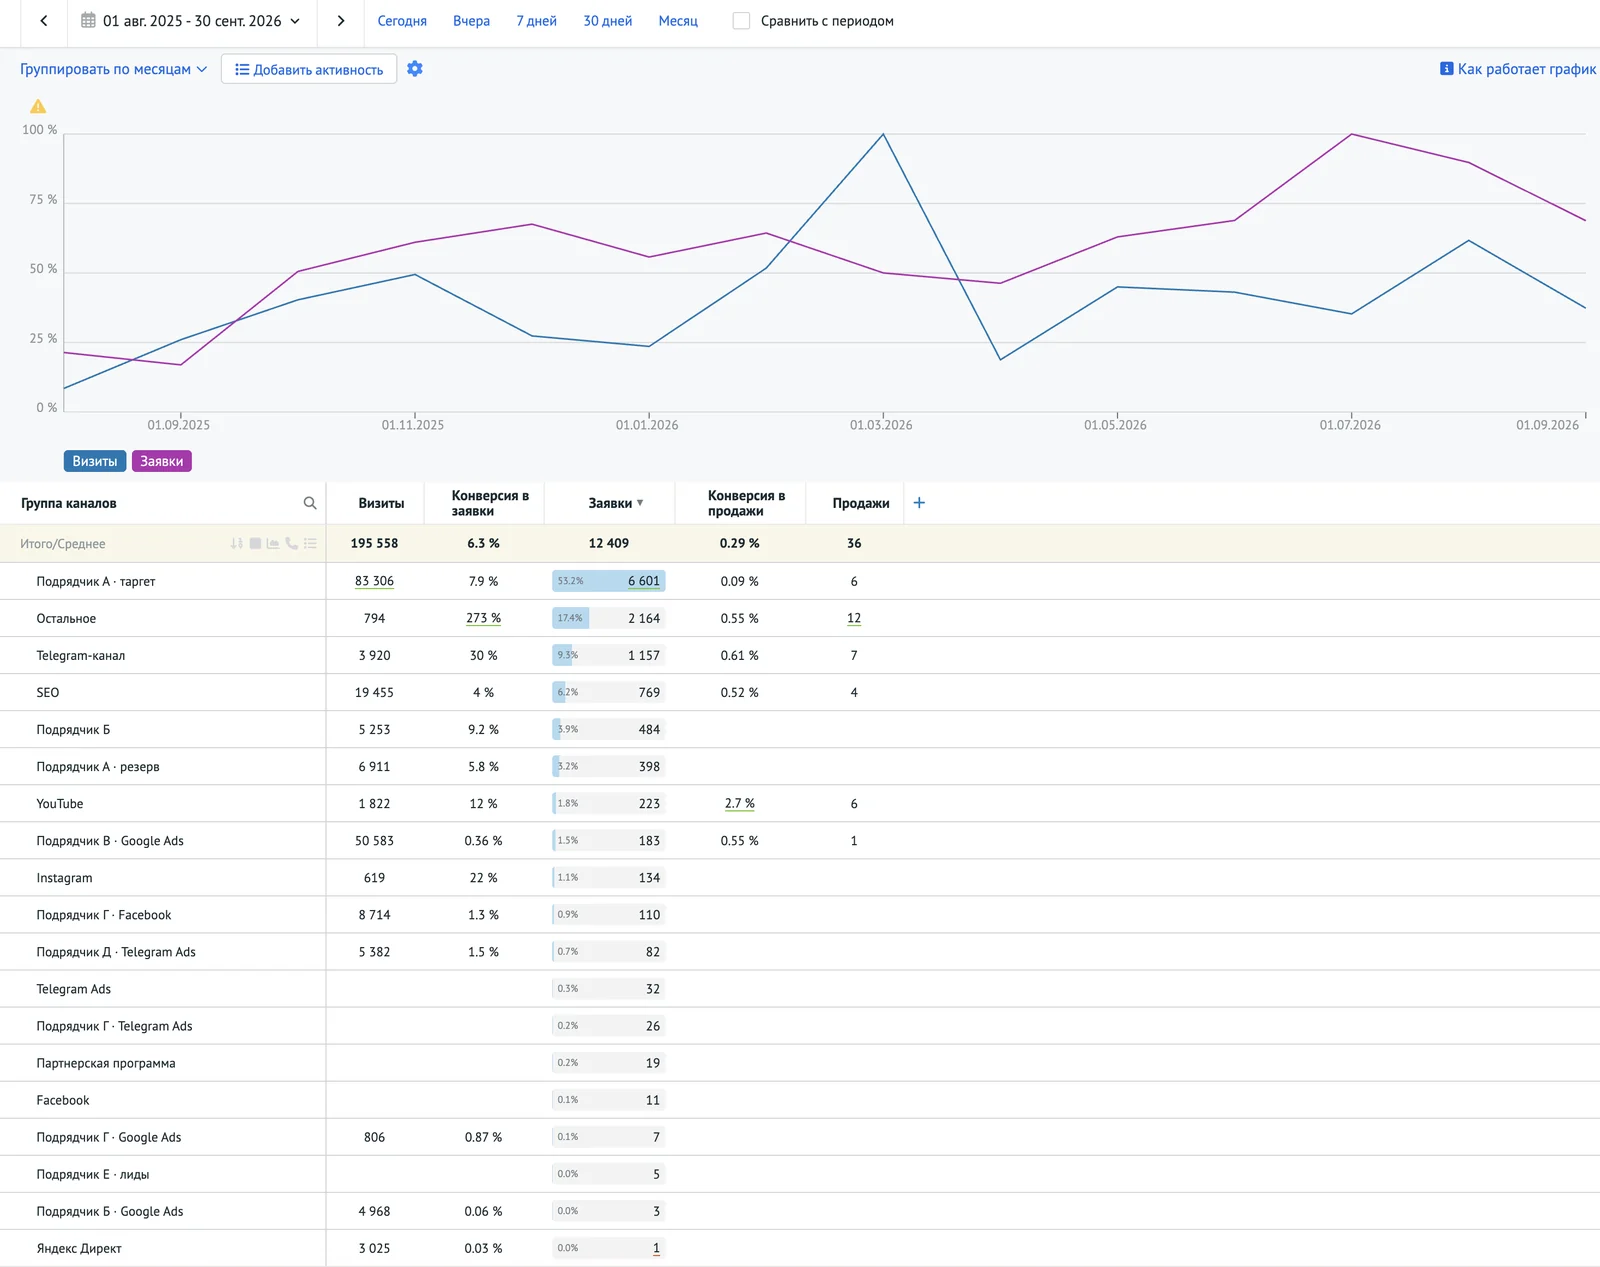The width and height of the screenshot is (1600, 1267).
Task: Click the chart icon in Итого/Среднее row
Action: (x=273, y=543)
